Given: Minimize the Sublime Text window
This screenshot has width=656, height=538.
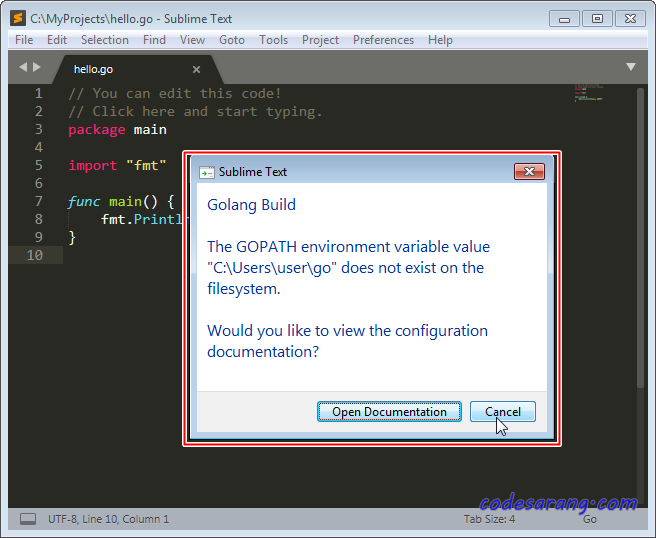Looking at the screenshot, I should 564,19.
